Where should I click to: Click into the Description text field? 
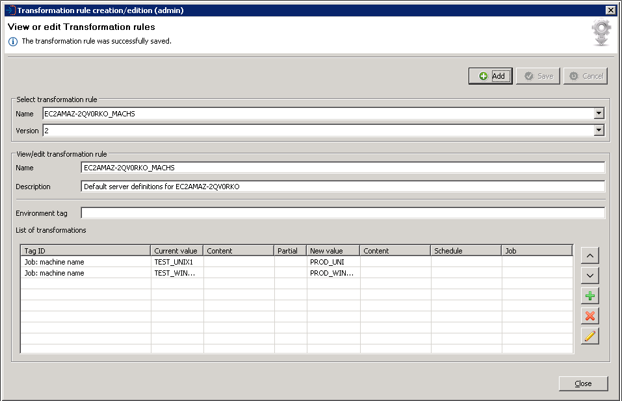click(343, 186)
